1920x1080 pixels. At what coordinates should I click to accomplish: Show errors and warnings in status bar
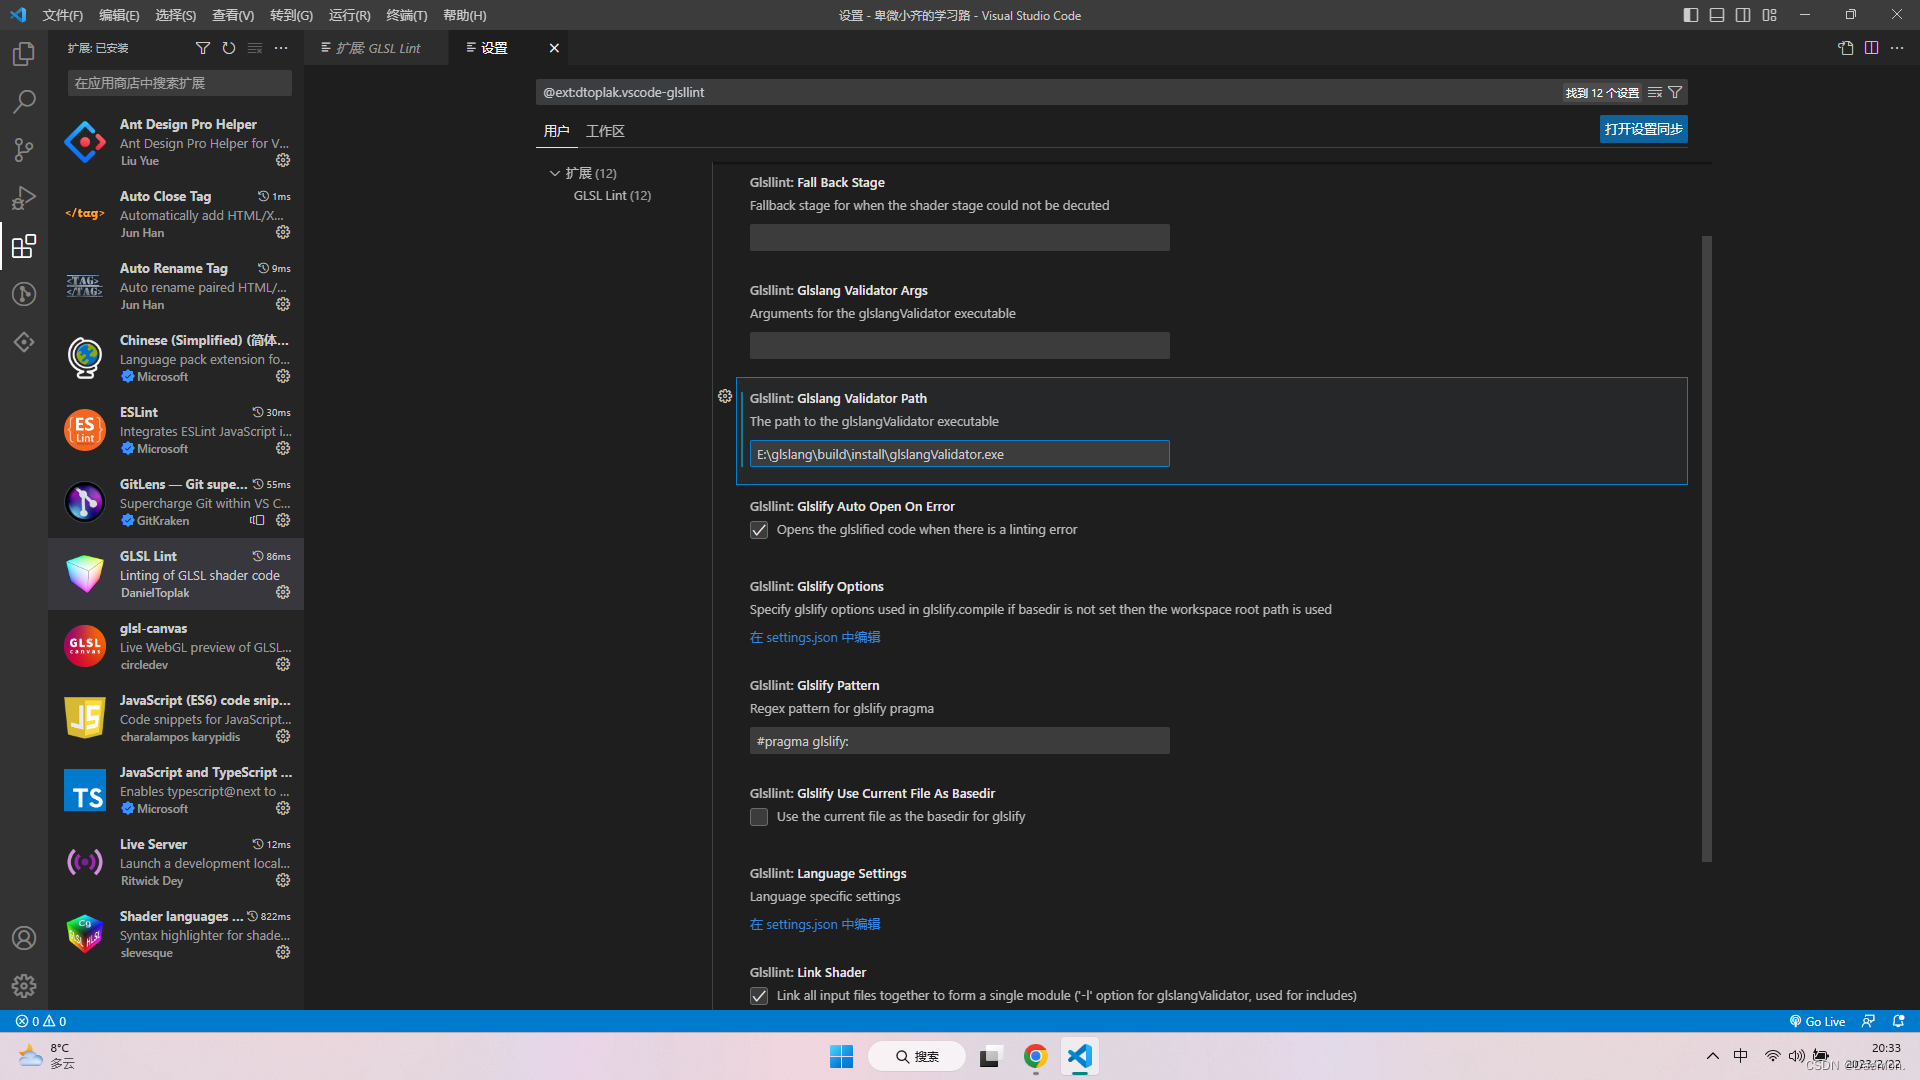pyautogui.click(x=41, y=1021)
